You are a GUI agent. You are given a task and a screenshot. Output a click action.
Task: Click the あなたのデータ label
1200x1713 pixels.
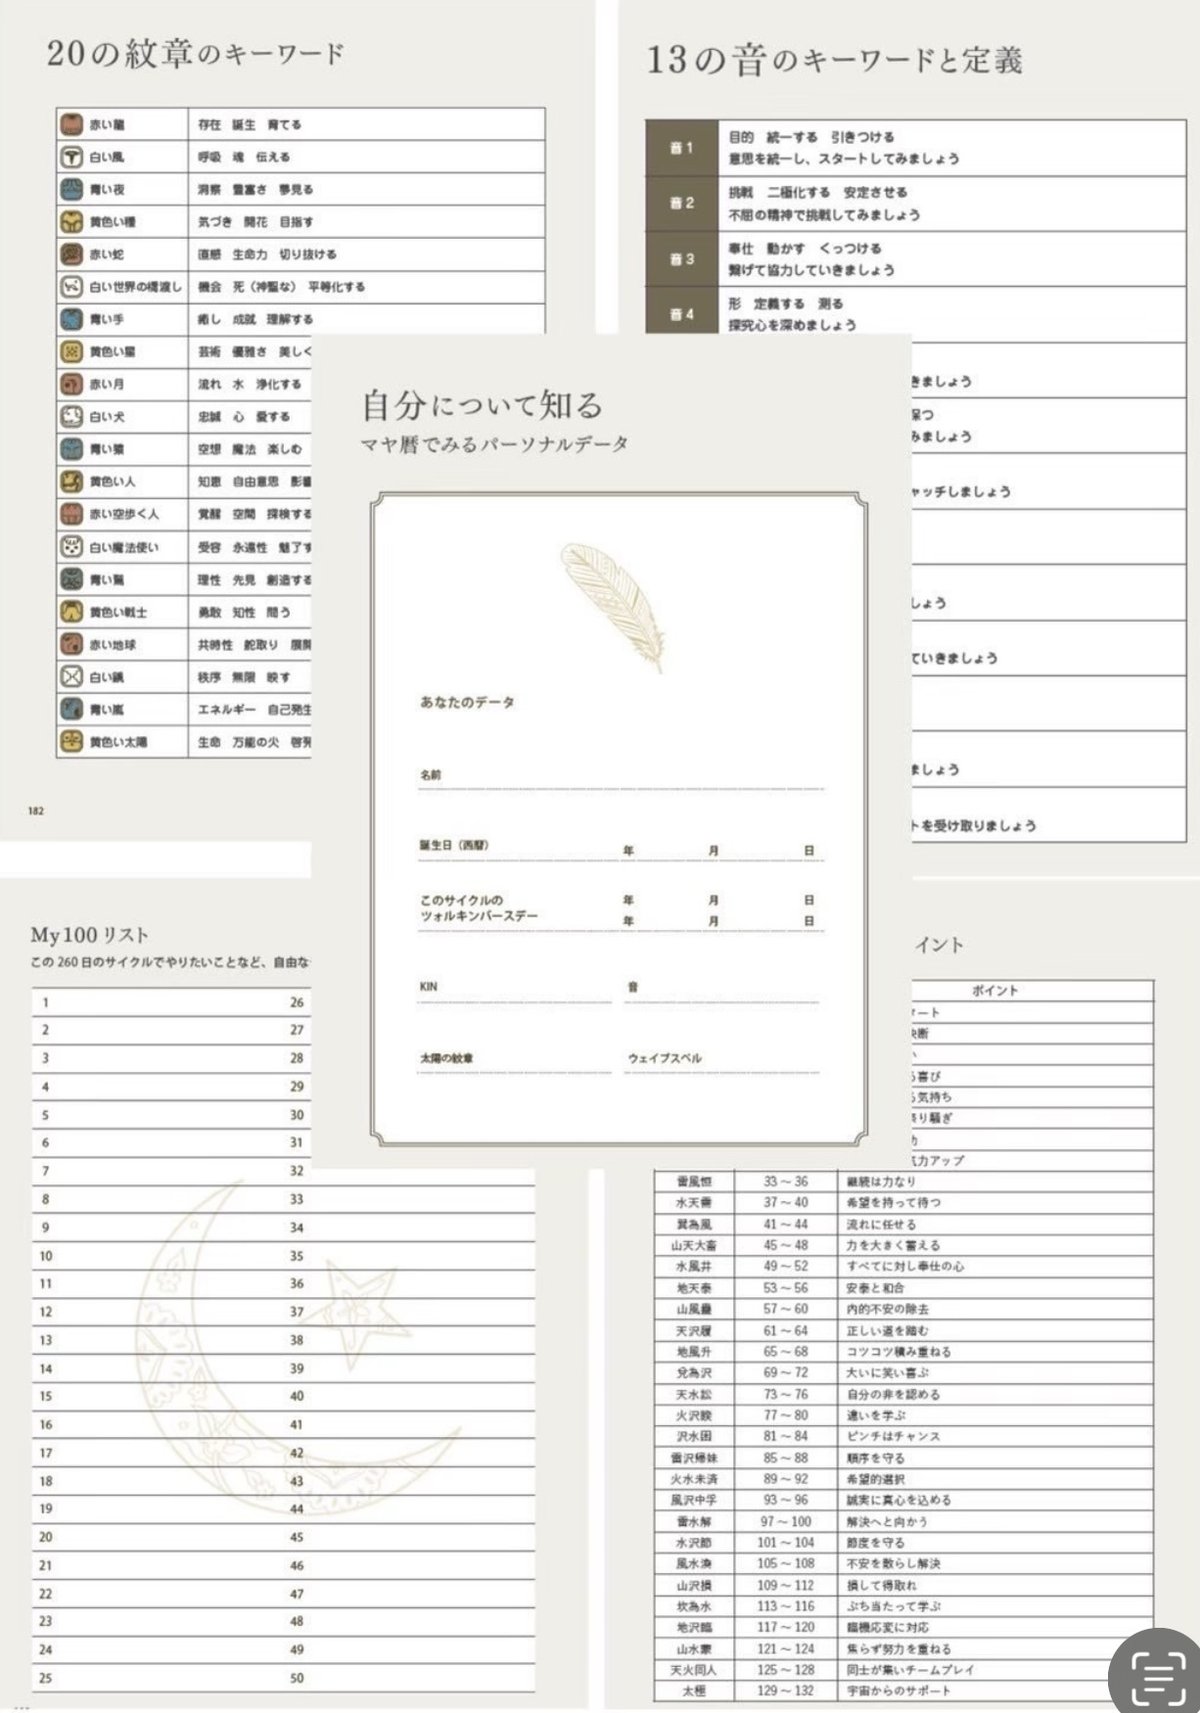click(467, 703)
